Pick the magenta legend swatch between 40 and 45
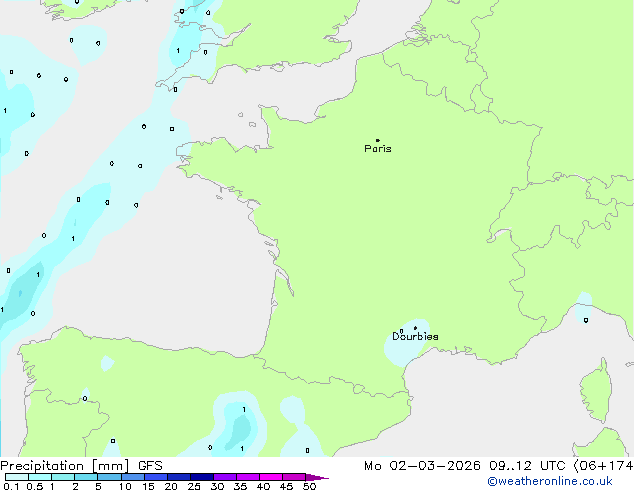This screenshot has width=634, height=490. (271, 477)
